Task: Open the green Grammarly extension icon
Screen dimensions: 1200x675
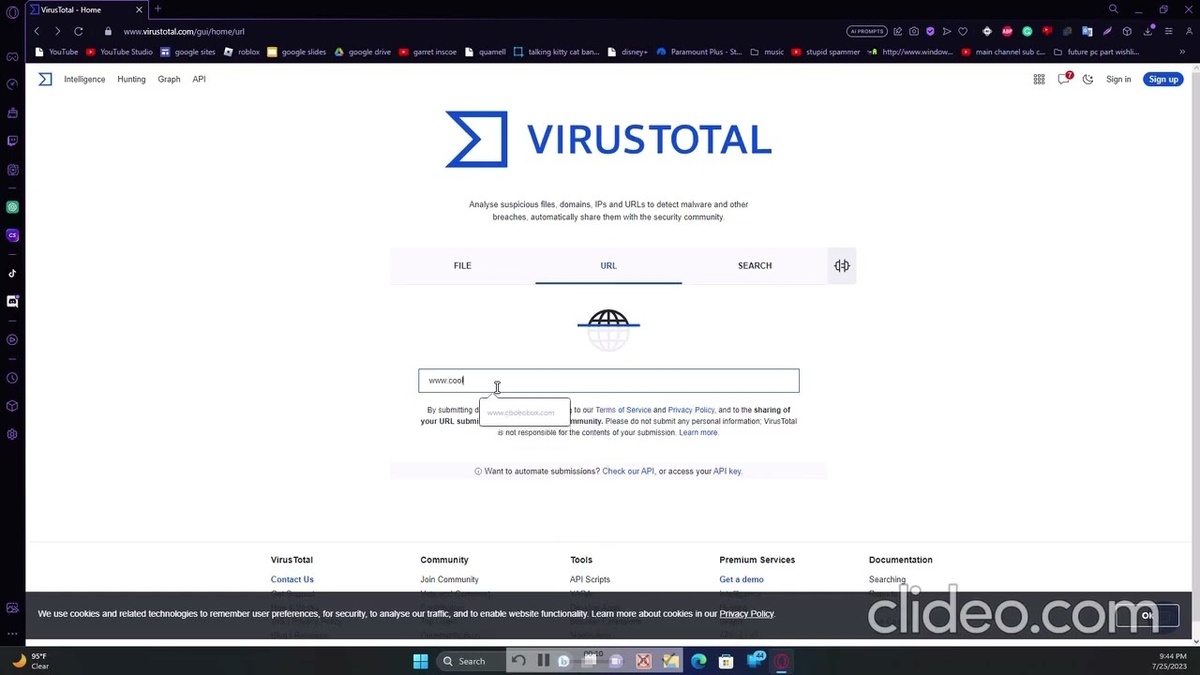Action: (1027, 31)
